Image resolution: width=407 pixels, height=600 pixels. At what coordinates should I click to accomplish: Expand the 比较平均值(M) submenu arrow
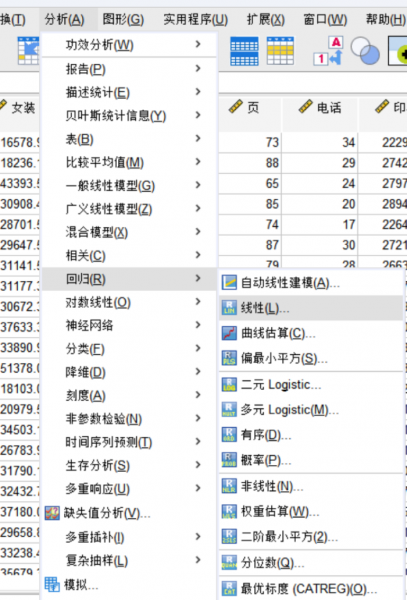[198, 162]
